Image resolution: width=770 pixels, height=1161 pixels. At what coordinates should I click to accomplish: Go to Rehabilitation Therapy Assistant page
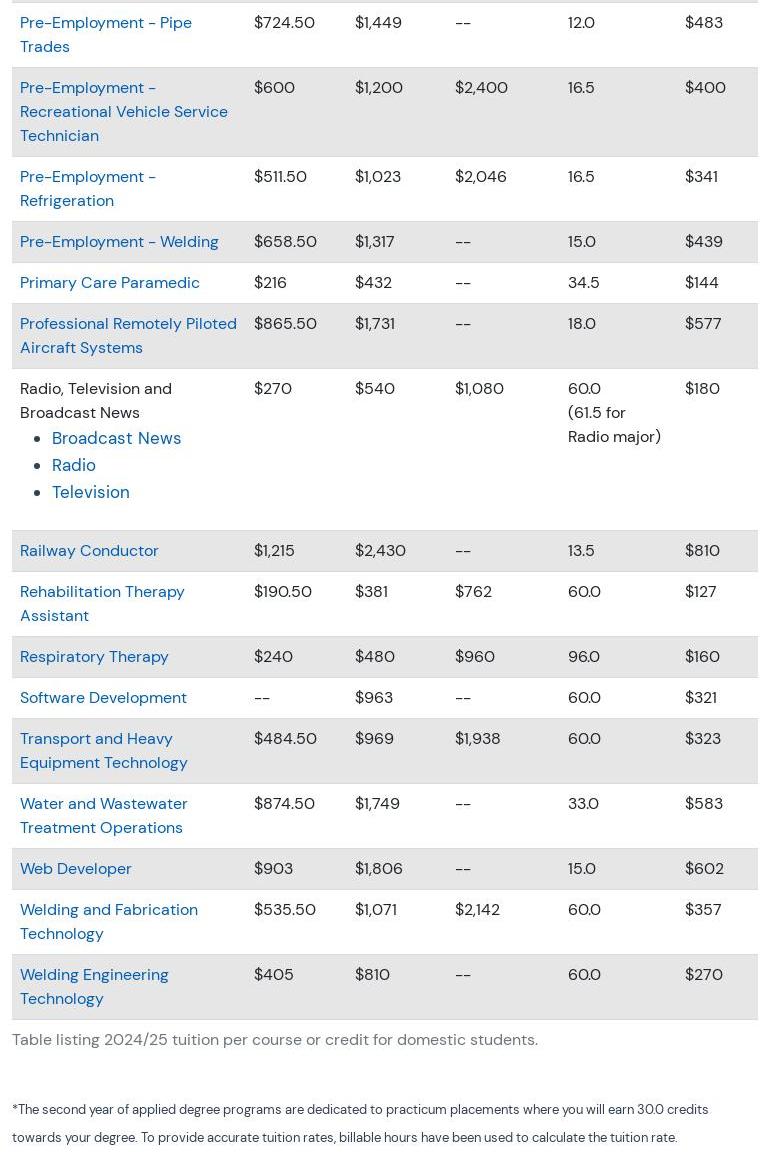click(x=102, y=603)
